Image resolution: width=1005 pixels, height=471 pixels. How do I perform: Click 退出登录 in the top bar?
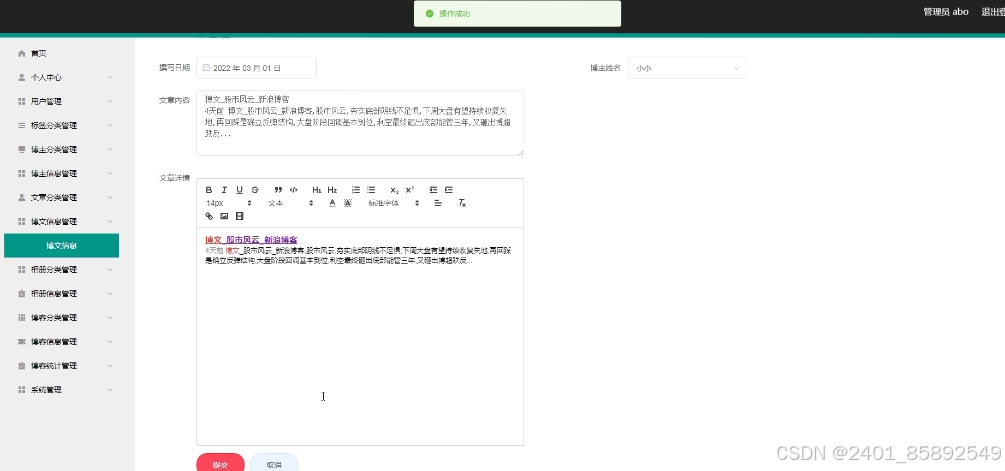click(x=993, y=12)
